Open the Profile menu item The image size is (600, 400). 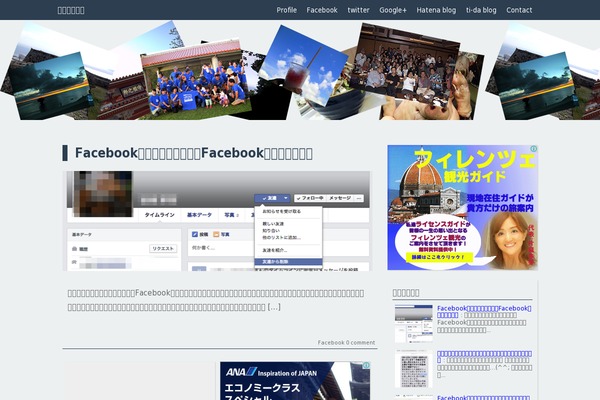point(286,10)
